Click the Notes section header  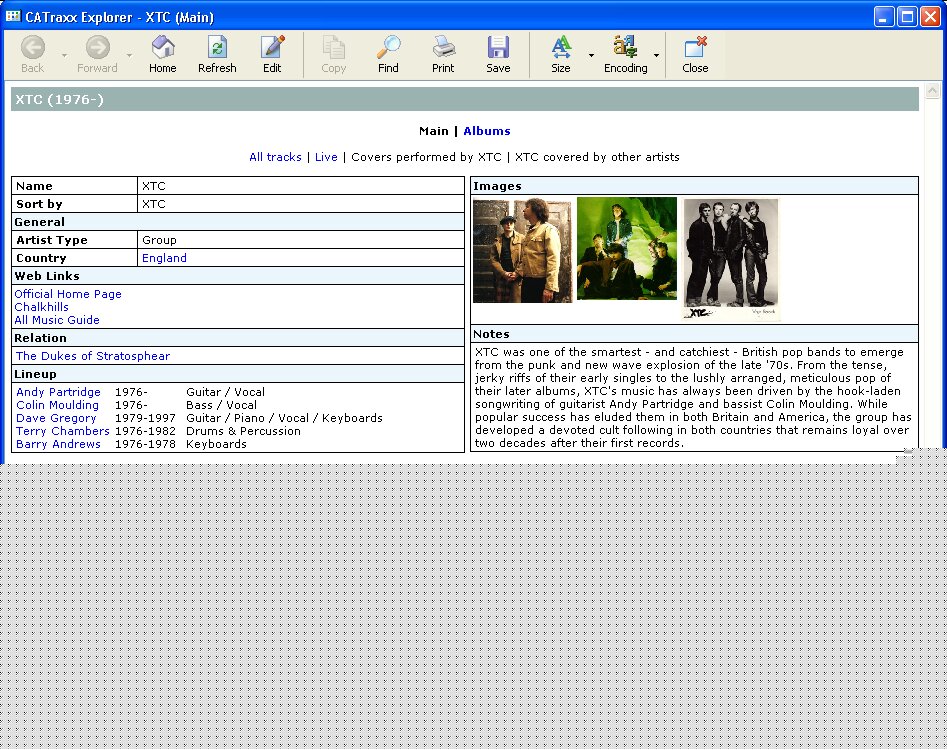tap(694, 334)
